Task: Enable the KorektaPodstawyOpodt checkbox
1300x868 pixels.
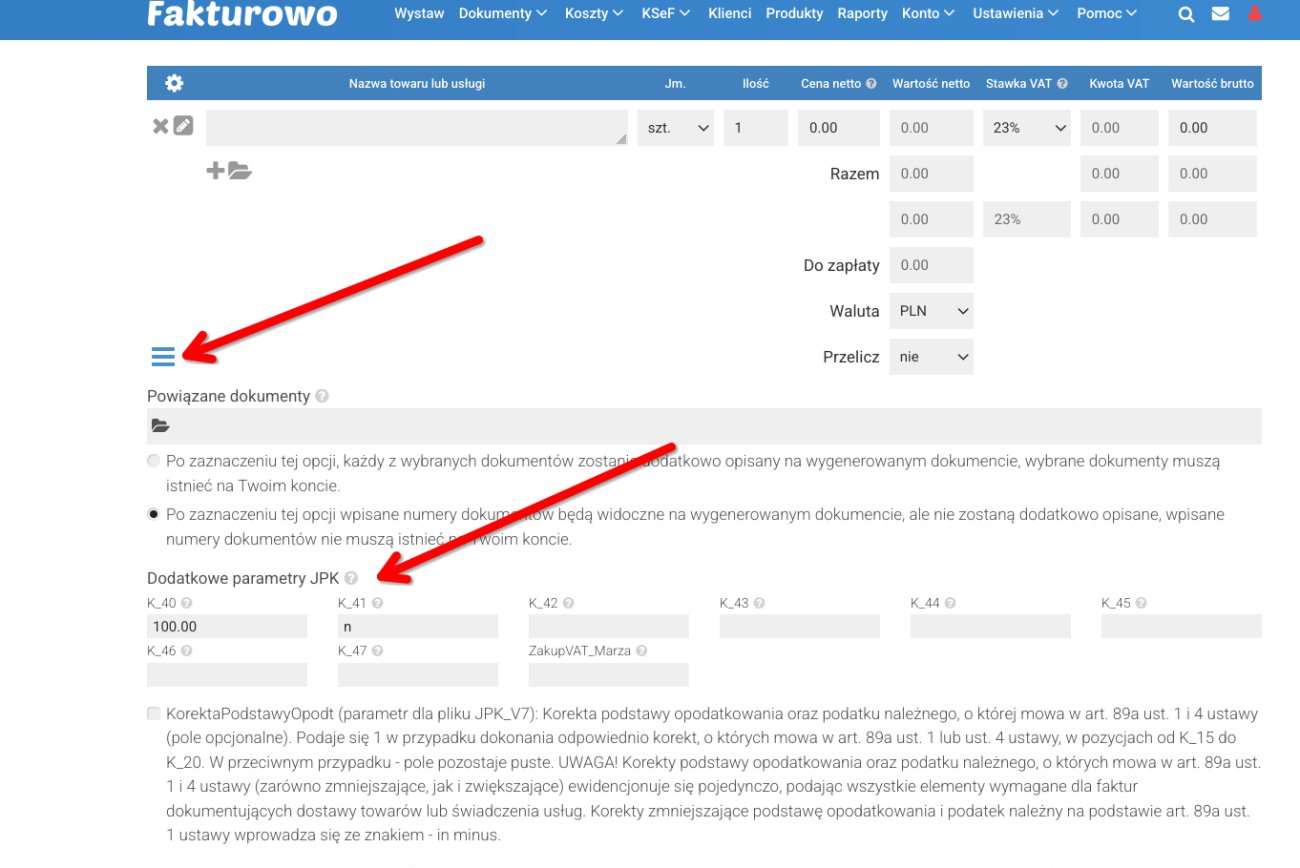Action: pos(153,713)
